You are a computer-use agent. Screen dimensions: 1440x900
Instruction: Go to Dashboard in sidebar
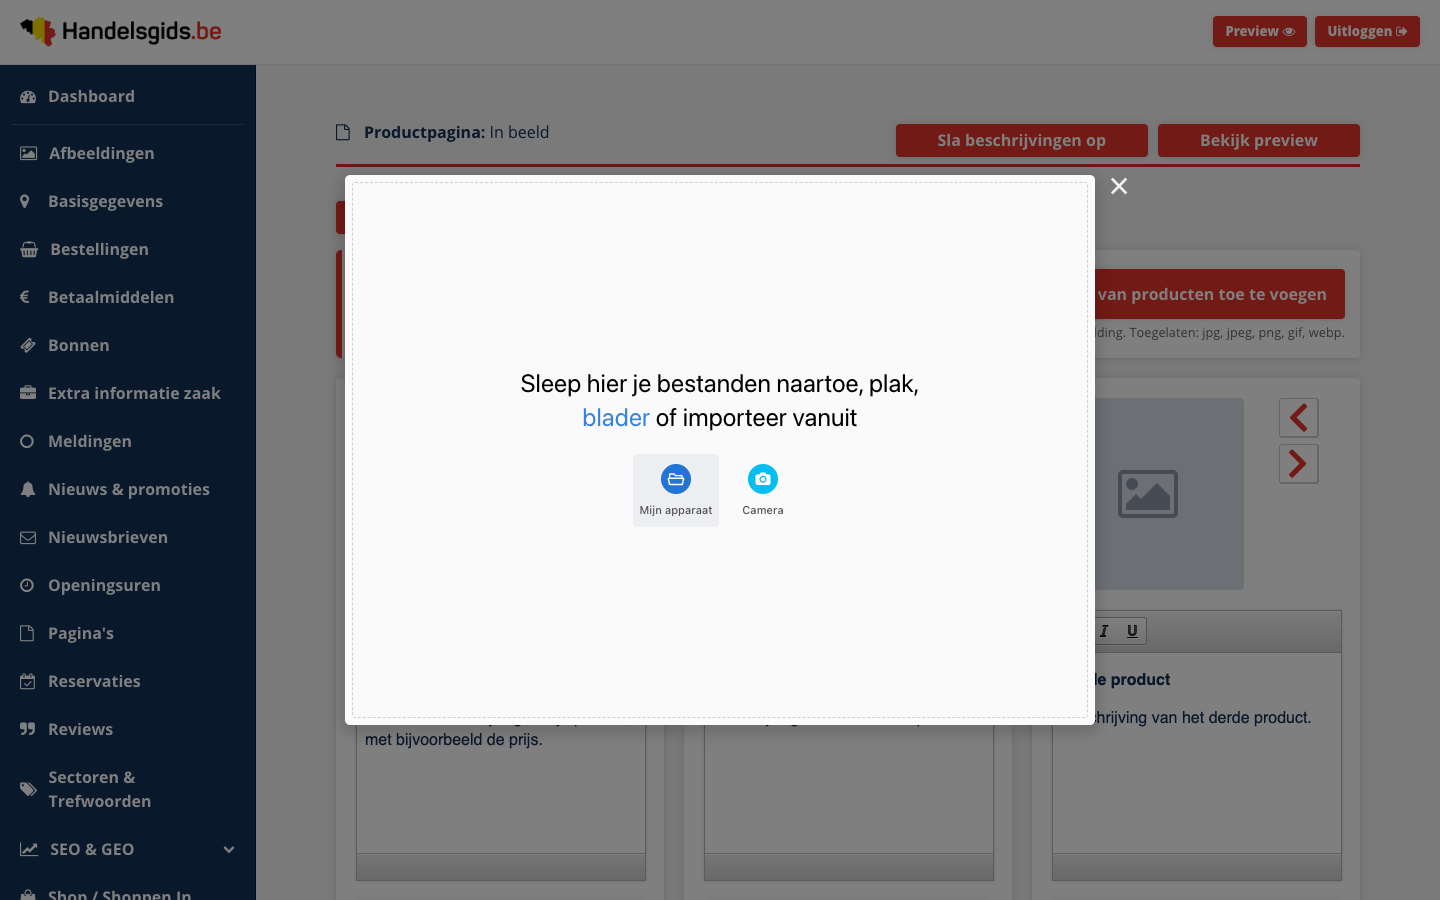coord(128,97)
